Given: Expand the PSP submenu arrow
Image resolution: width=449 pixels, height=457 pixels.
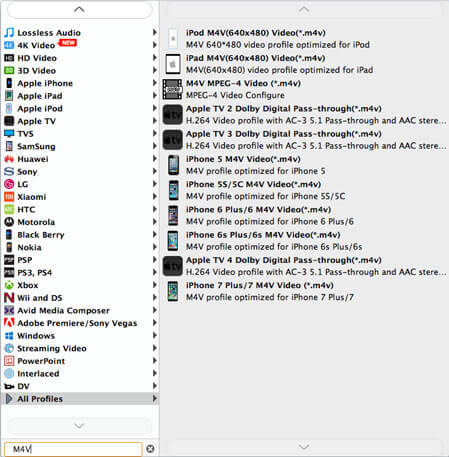Looking at the screenshot, I should coord(155,260).
